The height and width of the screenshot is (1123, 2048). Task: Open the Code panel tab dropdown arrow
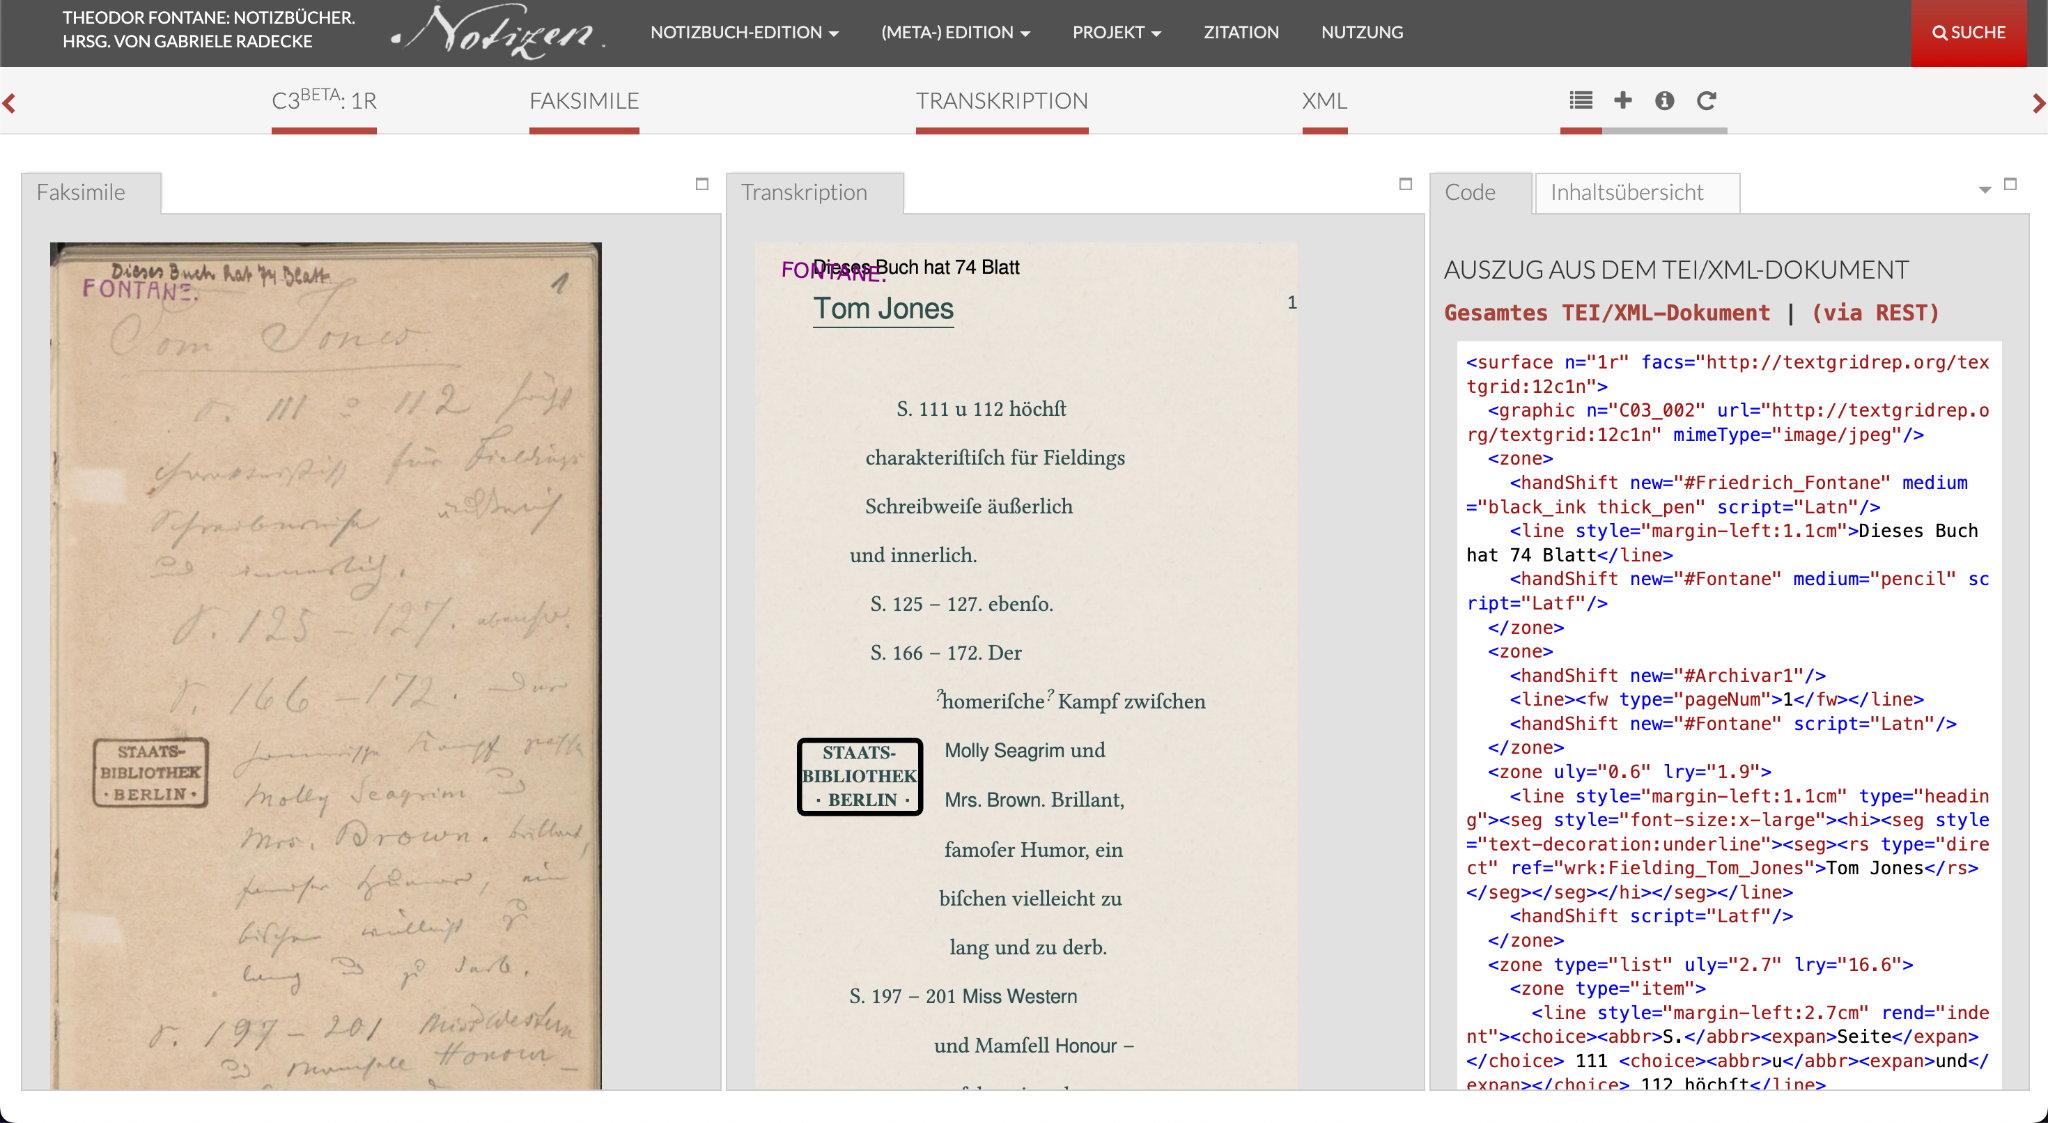tap(1985, 190)
